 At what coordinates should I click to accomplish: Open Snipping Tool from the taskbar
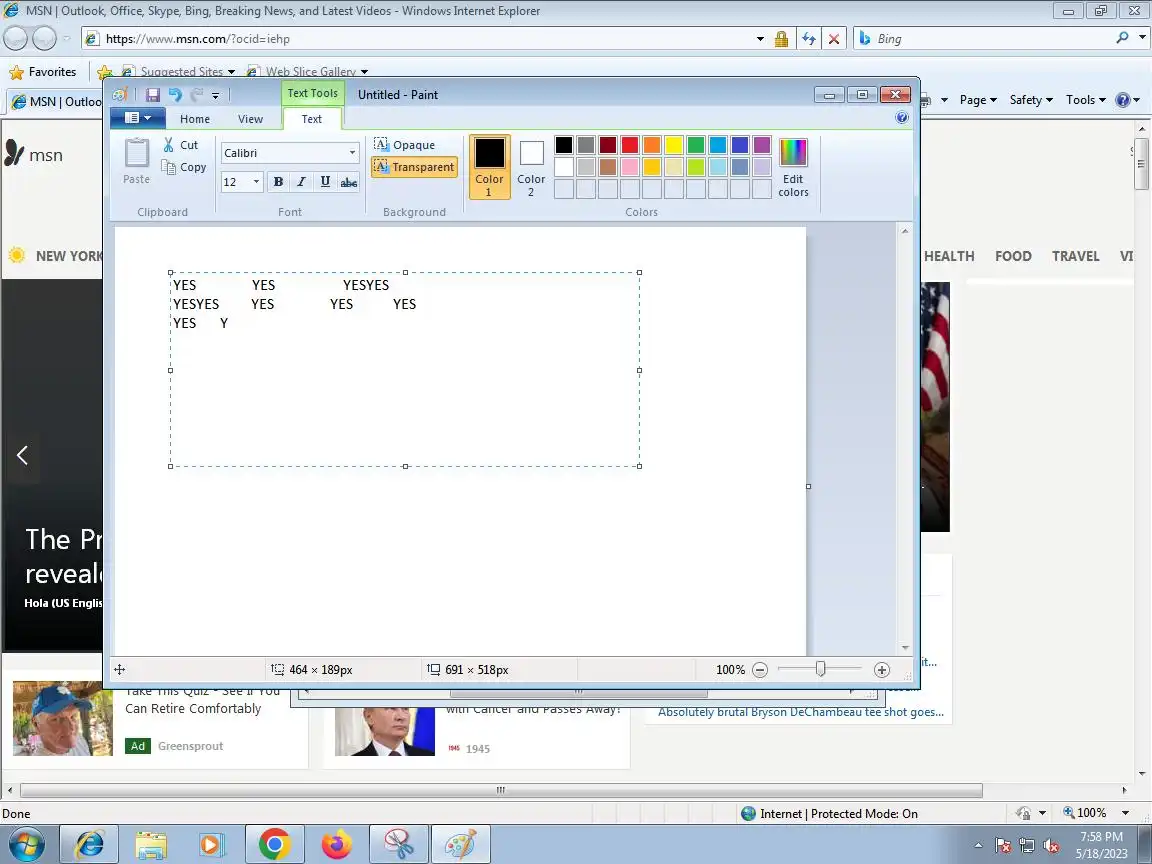(398, 845)
